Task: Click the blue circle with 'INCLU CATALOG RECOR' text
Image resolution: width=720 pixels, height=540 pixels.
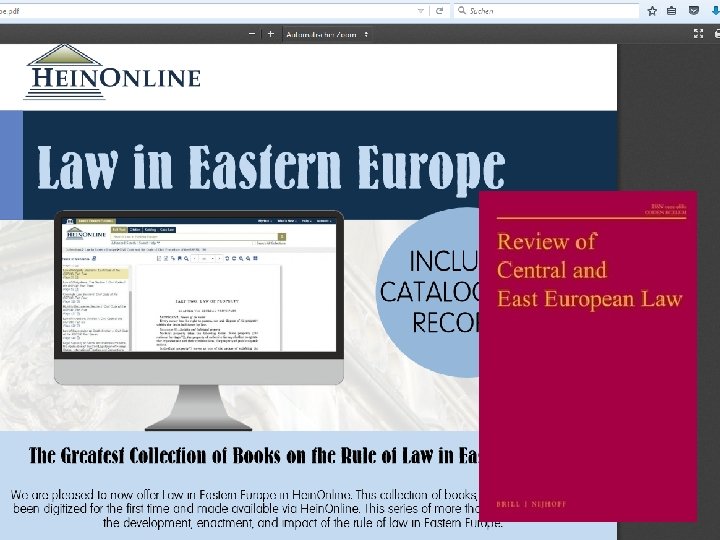Action: (x=428, y=292)
